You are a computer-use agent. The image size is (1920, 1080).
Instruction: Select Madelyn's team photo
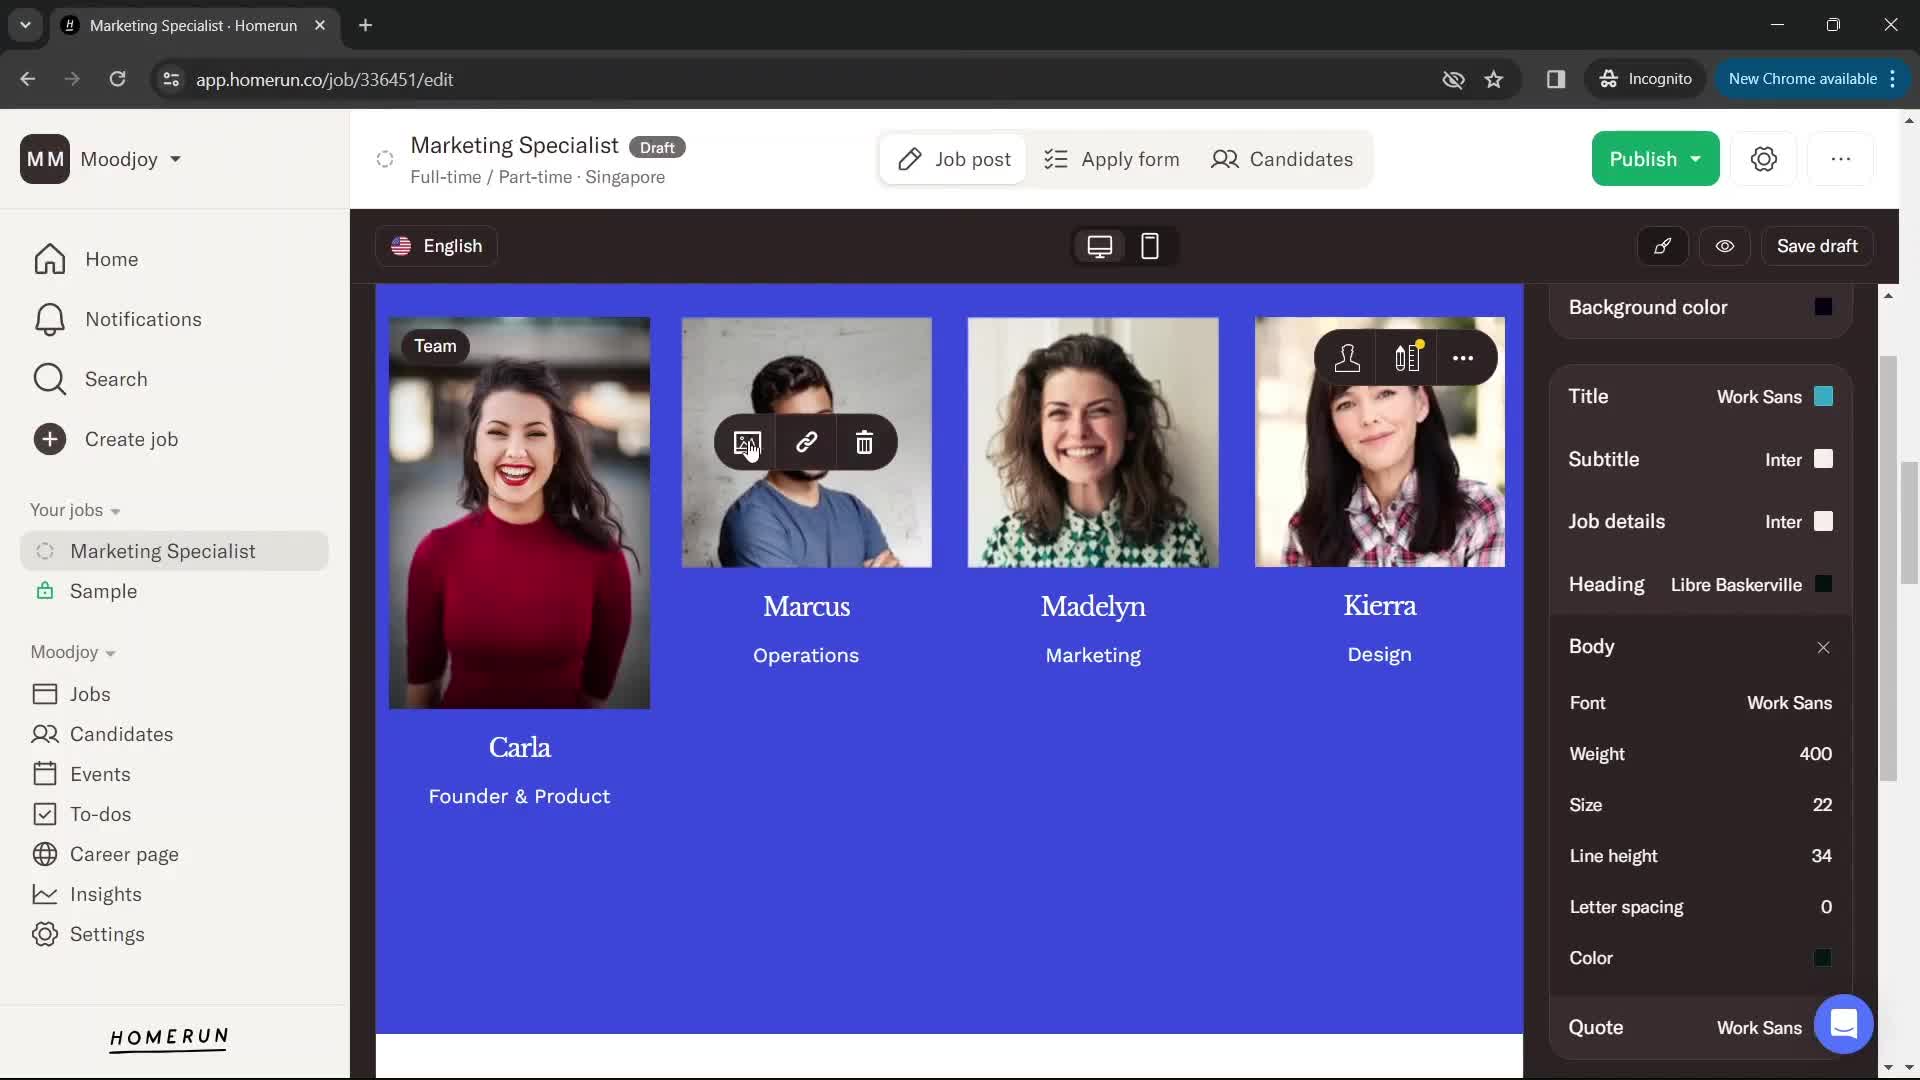(x=1093, y=442)
